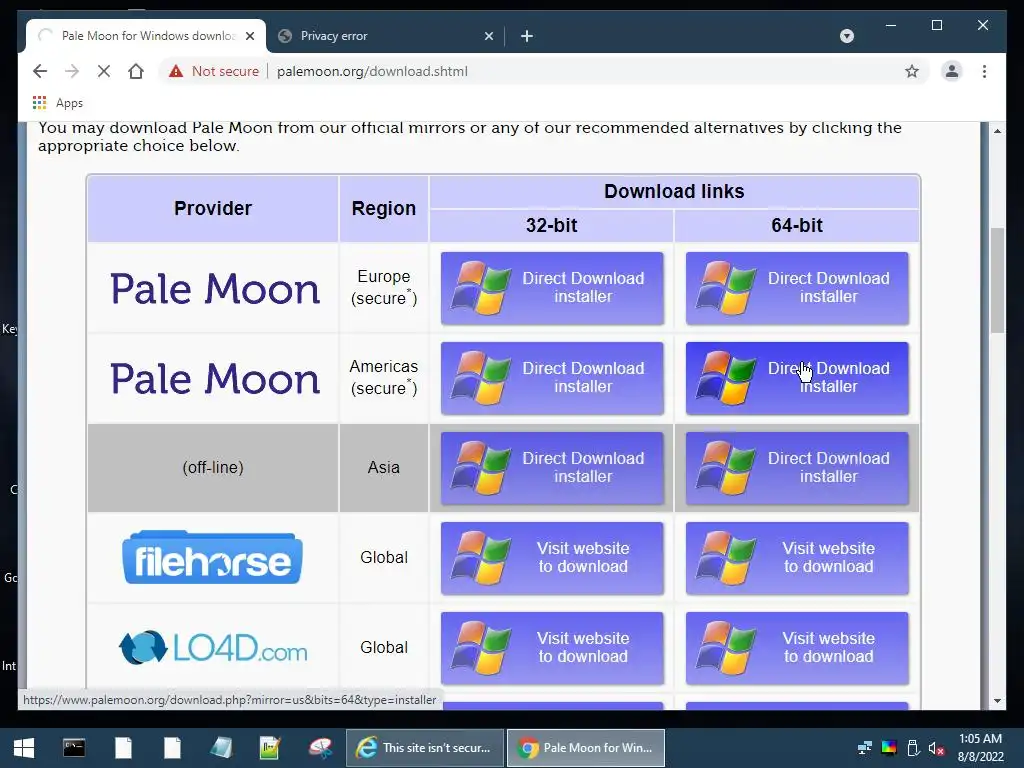The height and width of the screenshot is (768, 1024).
Task: Click the 'Global' region cell in the filehorse row
Action: 383,558
